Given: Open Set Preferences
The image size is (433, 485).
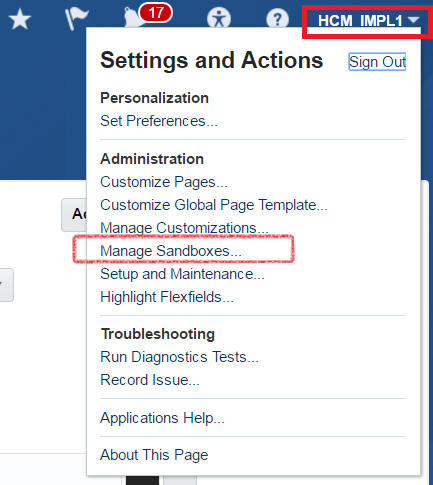Looking at the screenshot, I should coord(159,121).
